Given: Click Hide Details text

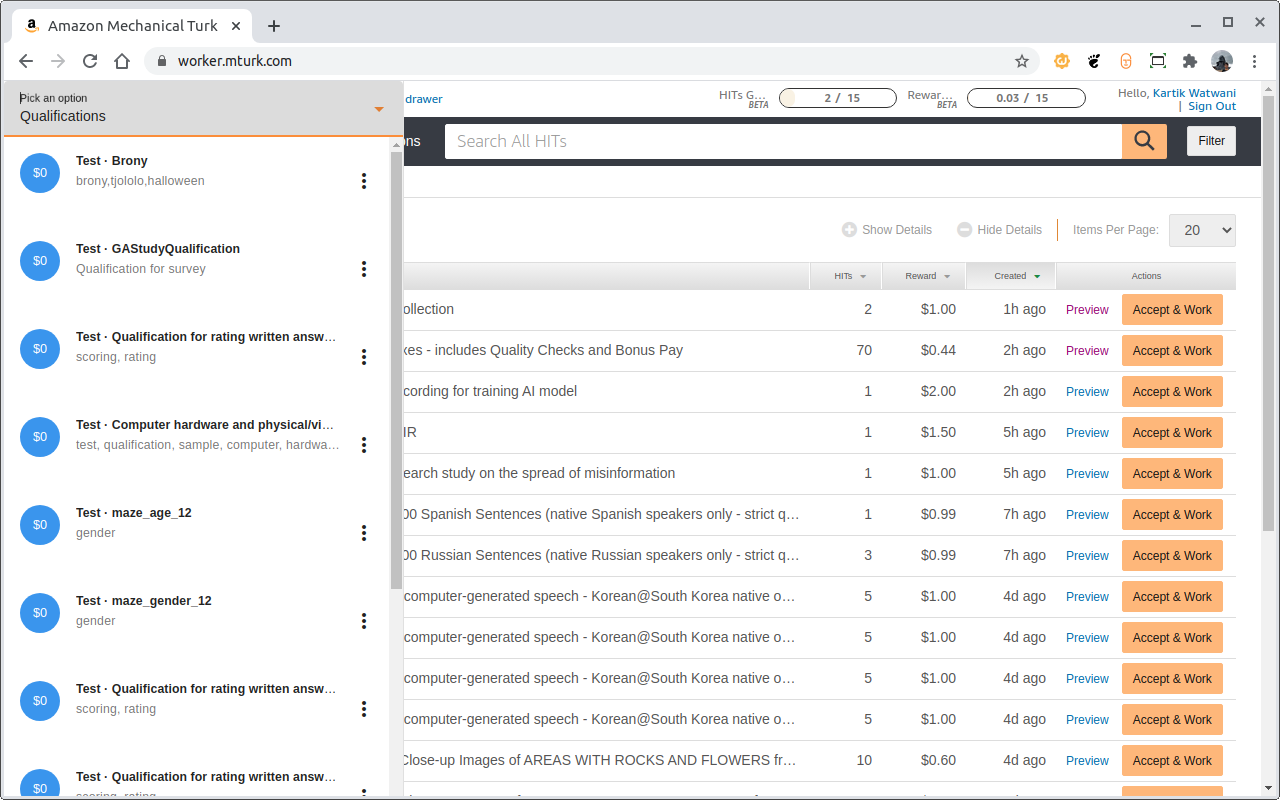Looking at the screenshot, I should (x=1010, y=230).
